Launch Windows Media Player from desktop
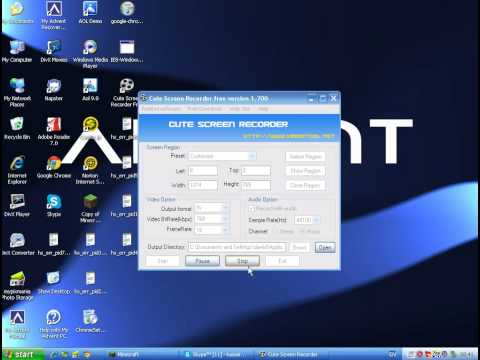The width and height of the screenshot is (480, 360). (x=90, y=54)
